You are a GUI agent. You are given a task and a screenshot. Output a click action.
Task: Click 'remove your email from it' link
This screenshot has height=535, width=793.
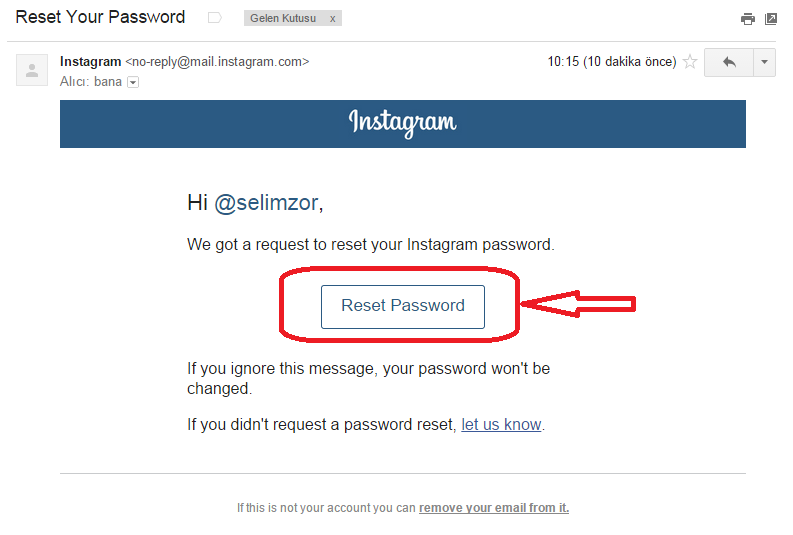coord(494,508)
